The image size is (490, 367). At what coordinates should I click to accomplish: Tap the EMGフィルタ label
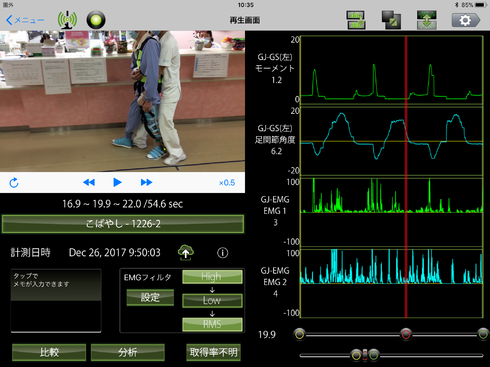click(147, 277)
